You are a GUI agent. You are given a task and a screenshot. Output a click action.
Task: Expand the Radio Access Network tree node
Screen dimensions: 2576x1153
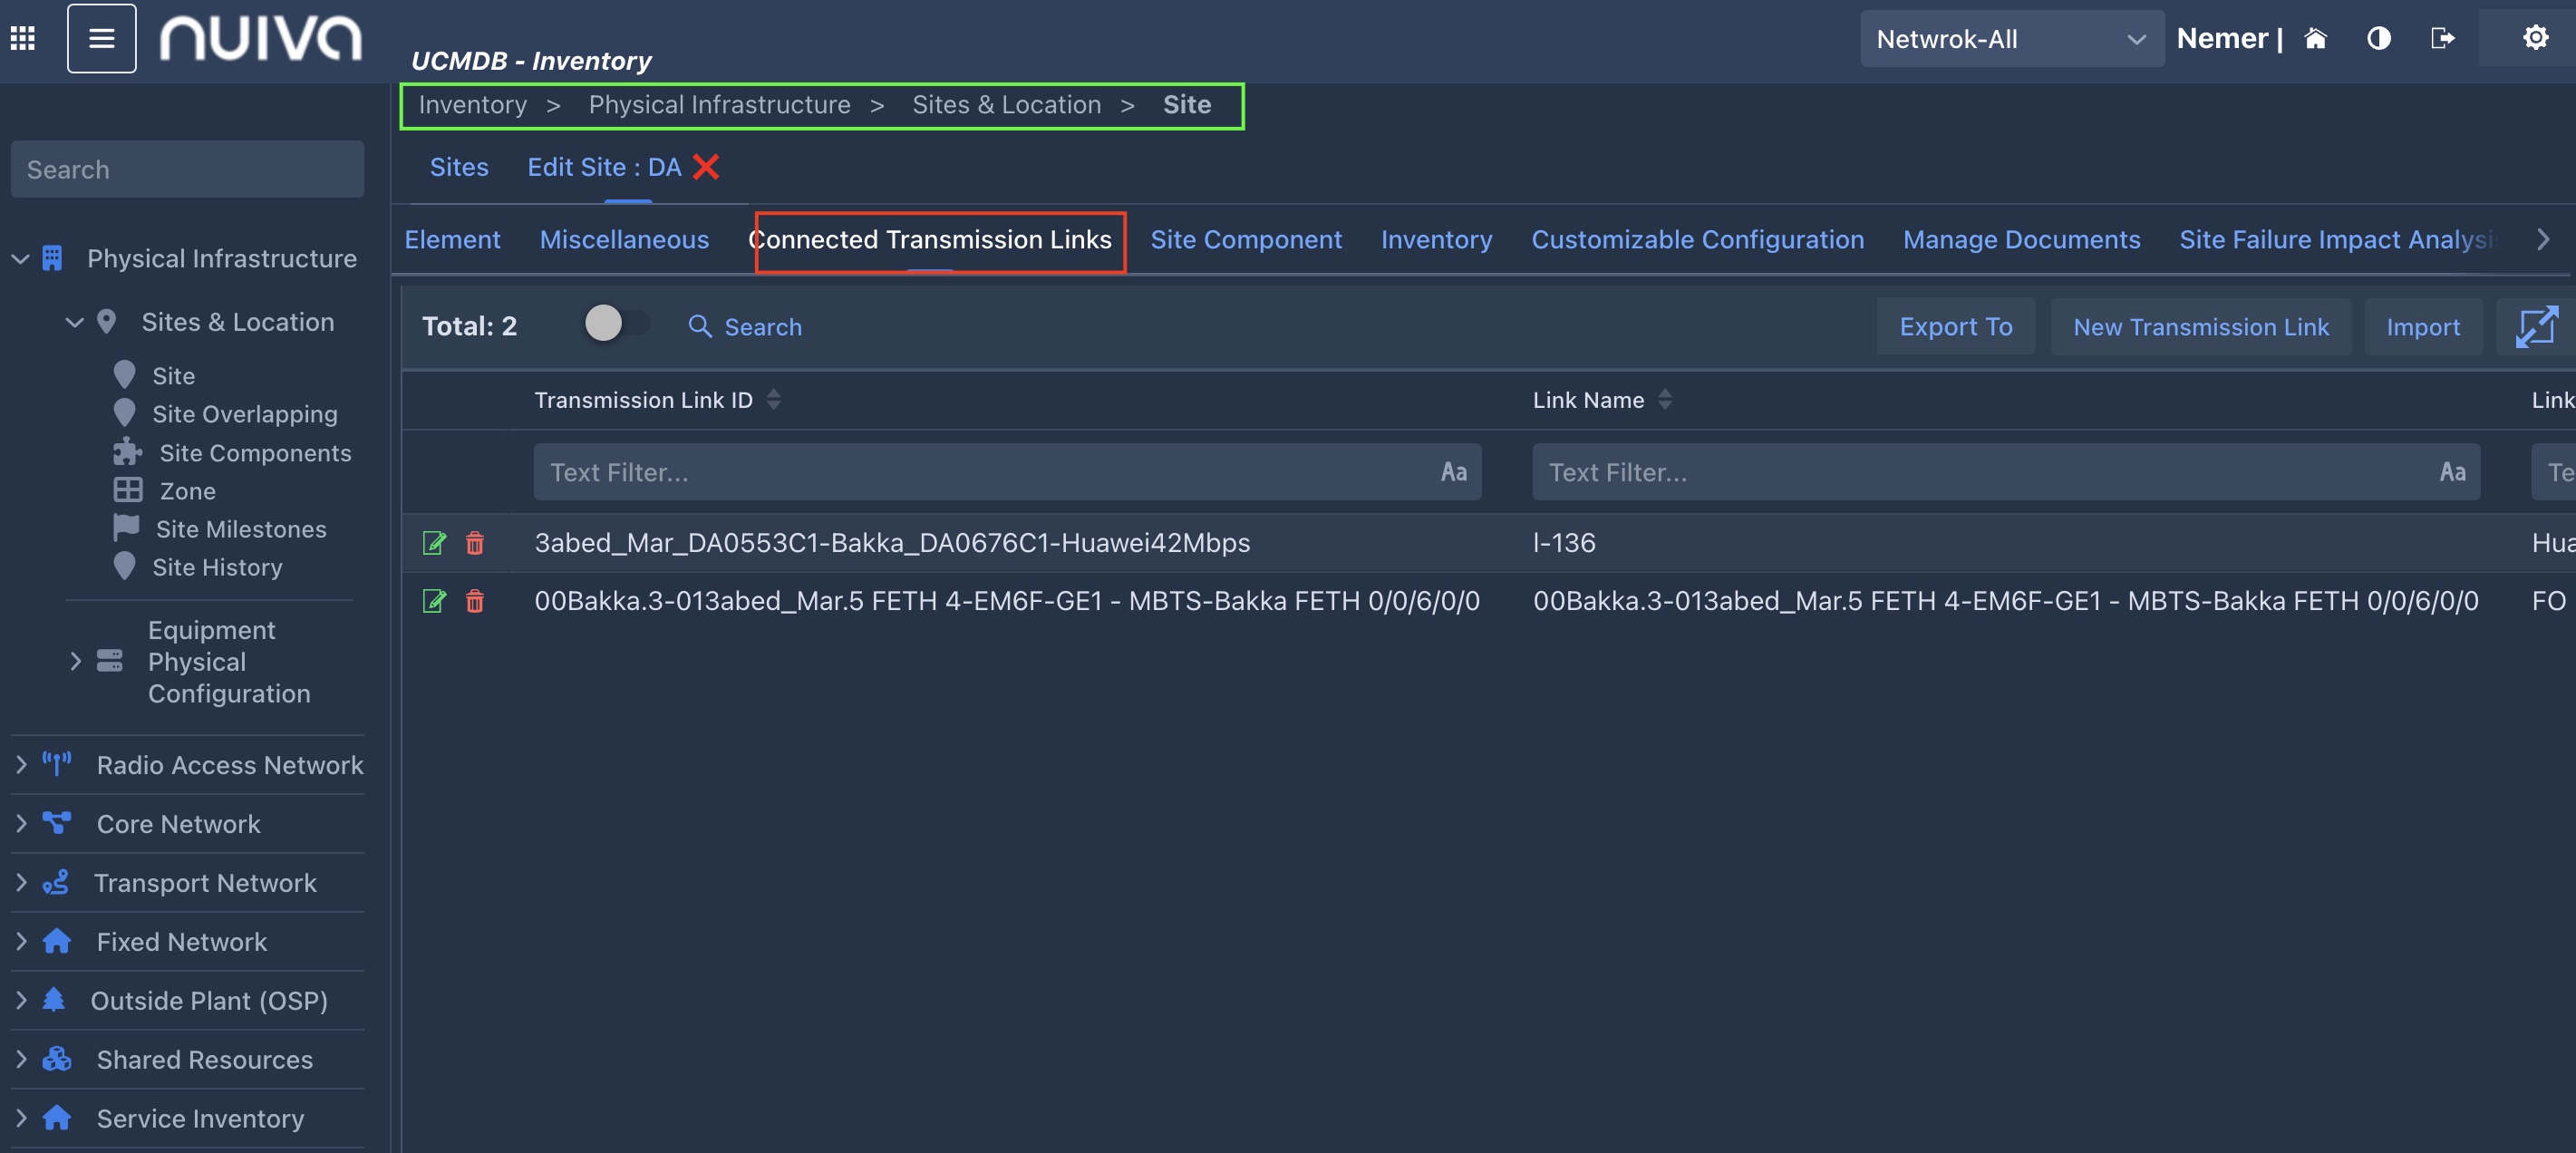(21, 765)
